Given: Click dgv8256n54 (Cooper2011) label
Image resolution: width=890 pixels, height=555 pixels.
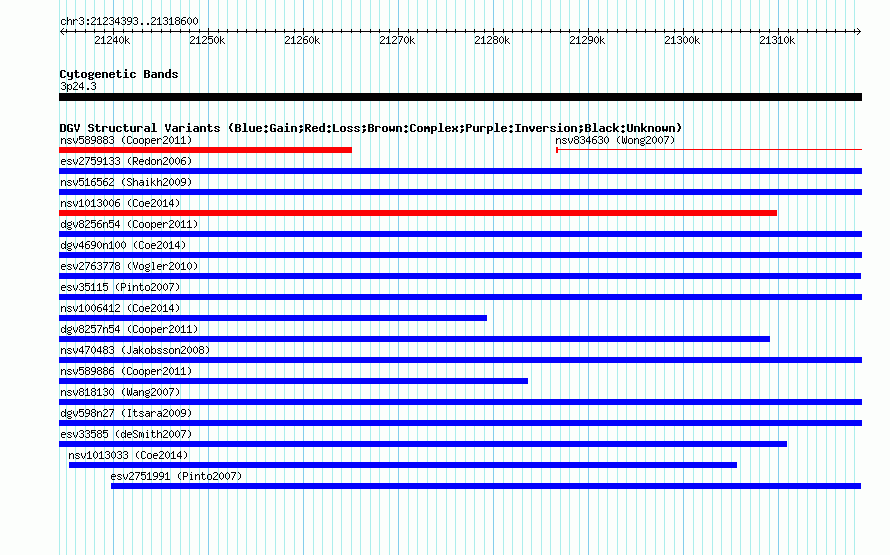Looking at the screenshot, I should (129, 224).
